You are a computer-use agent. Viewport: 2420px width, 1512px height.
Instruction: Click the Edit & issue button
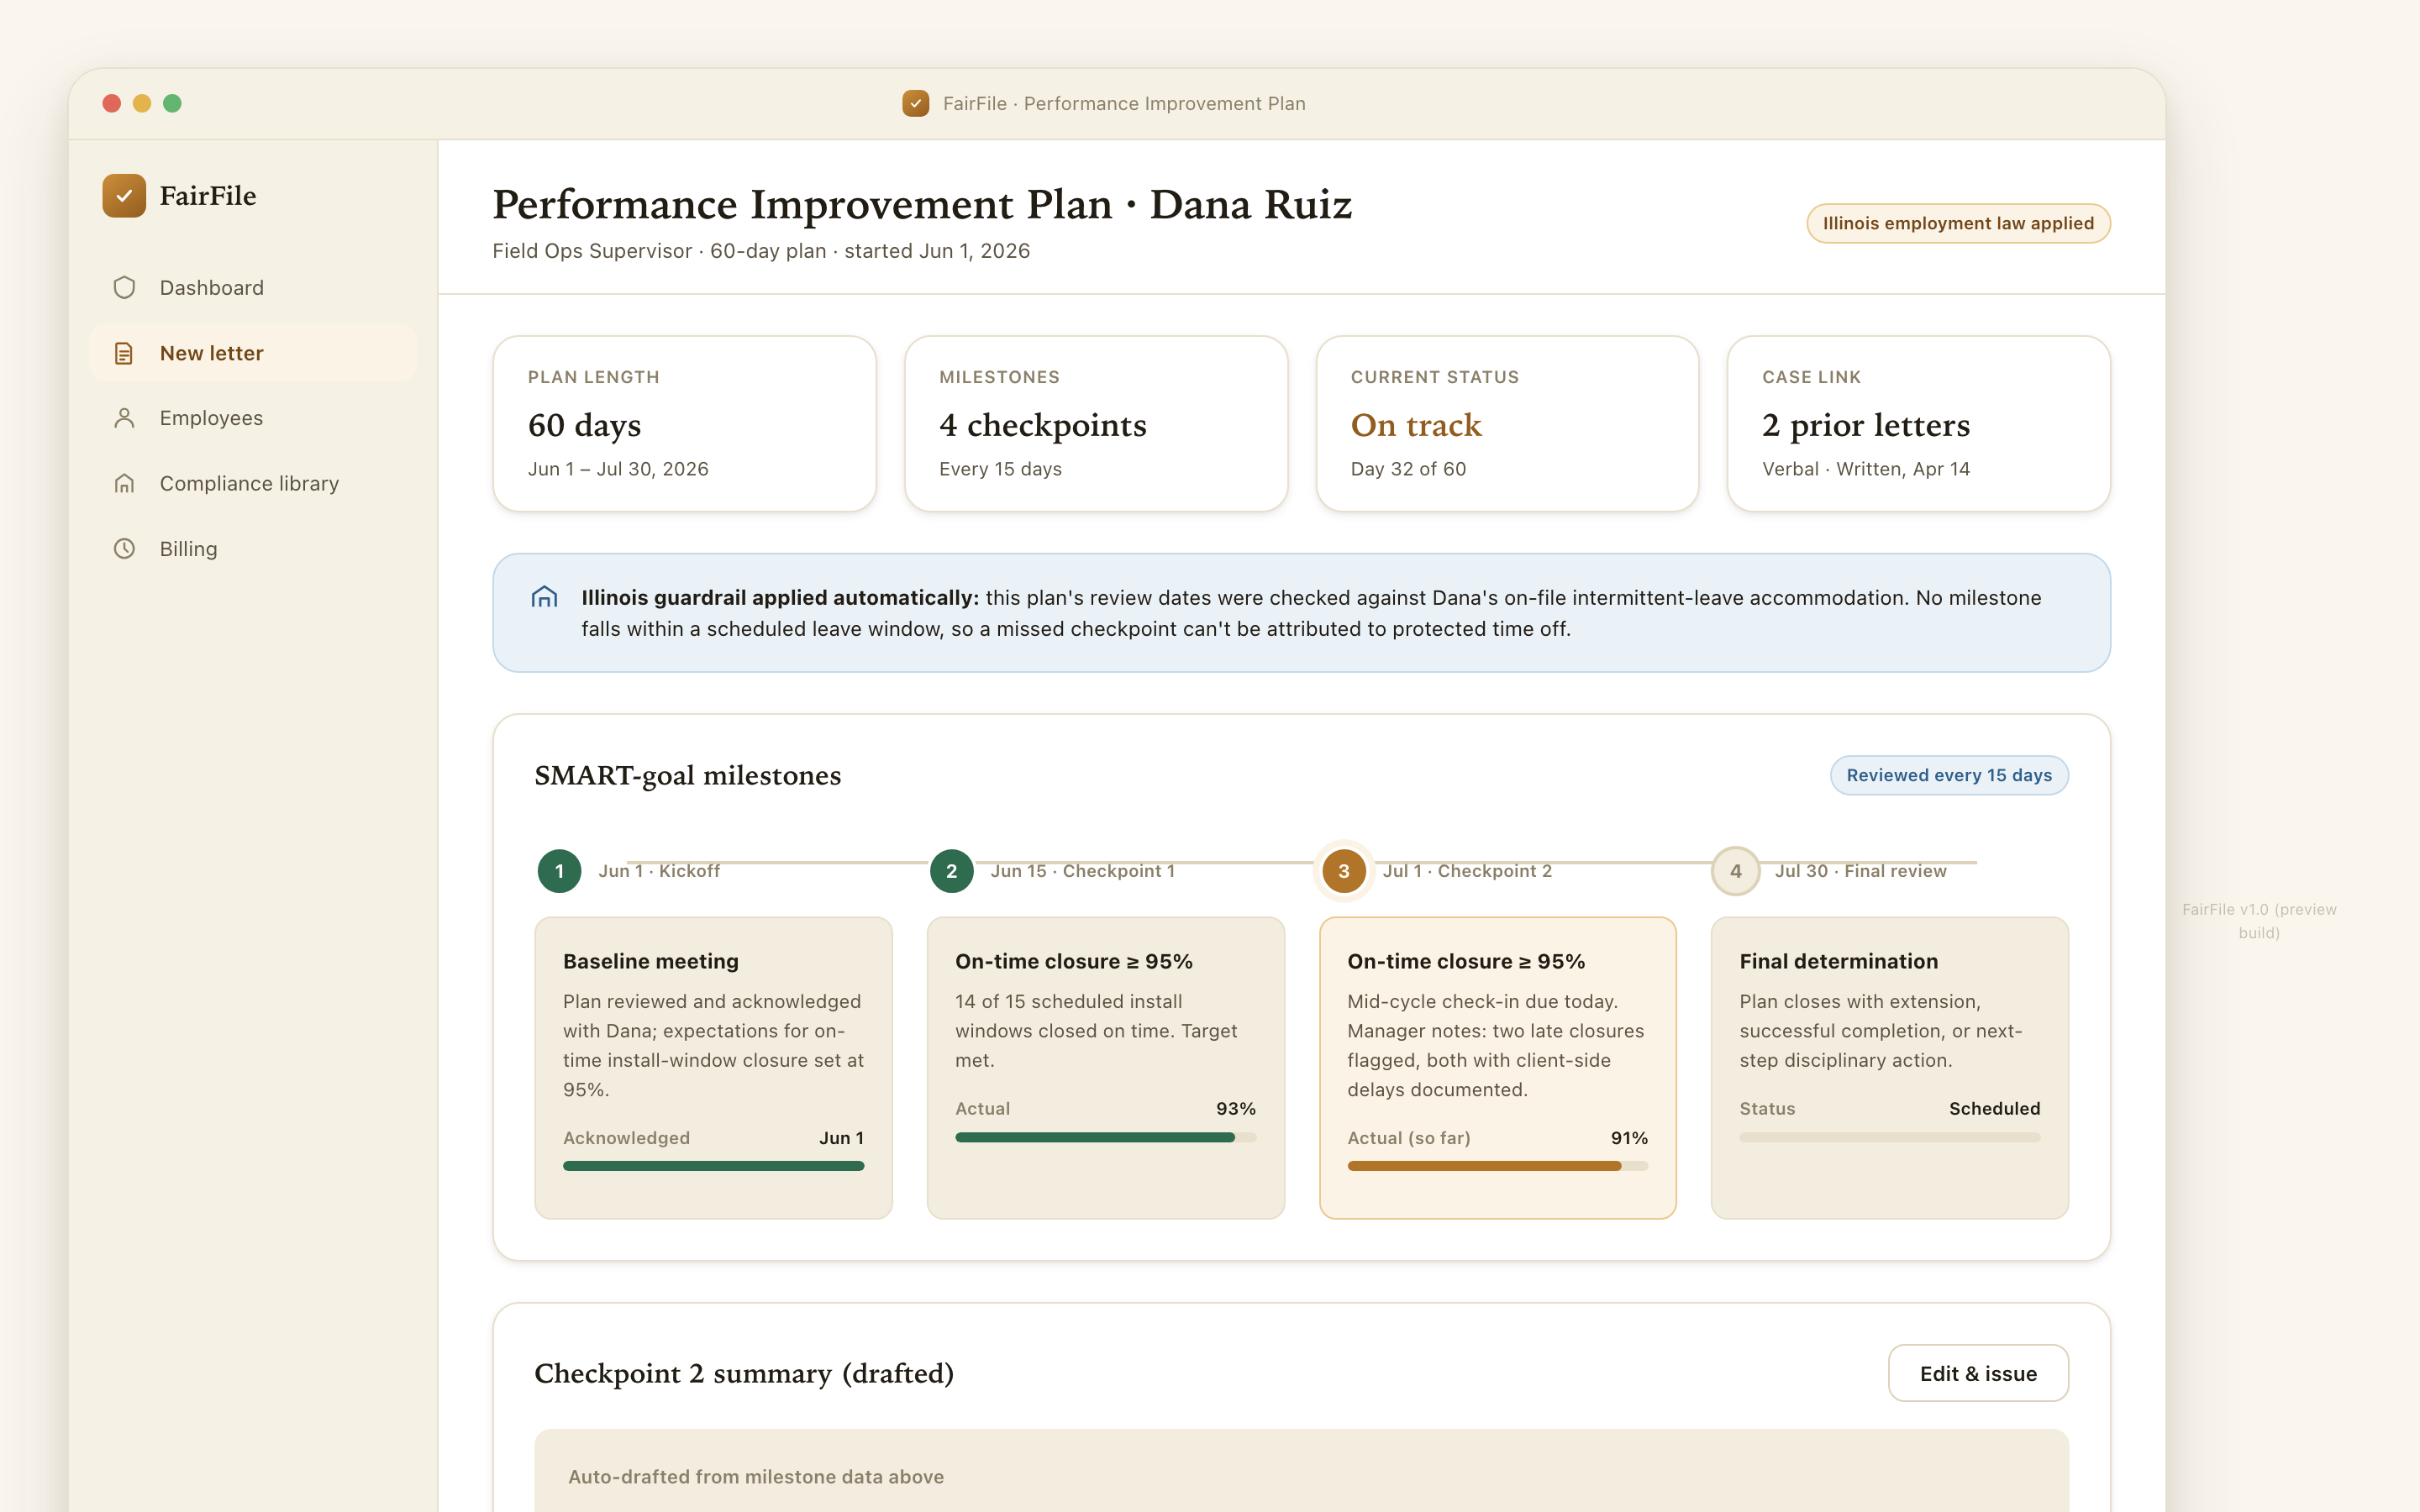(x=1978, y=1373)
